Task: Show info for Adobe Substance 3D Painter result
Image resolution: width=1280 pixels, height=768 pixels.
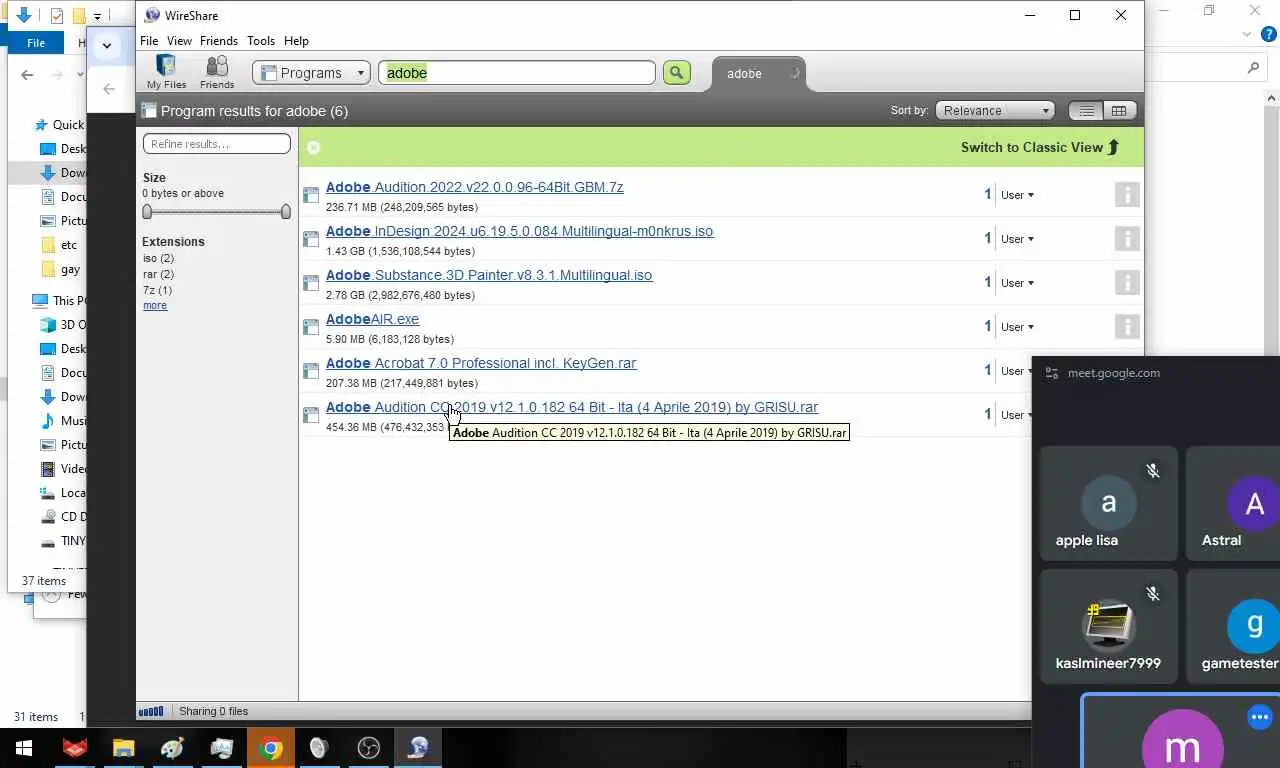Action: point(1127,283)
